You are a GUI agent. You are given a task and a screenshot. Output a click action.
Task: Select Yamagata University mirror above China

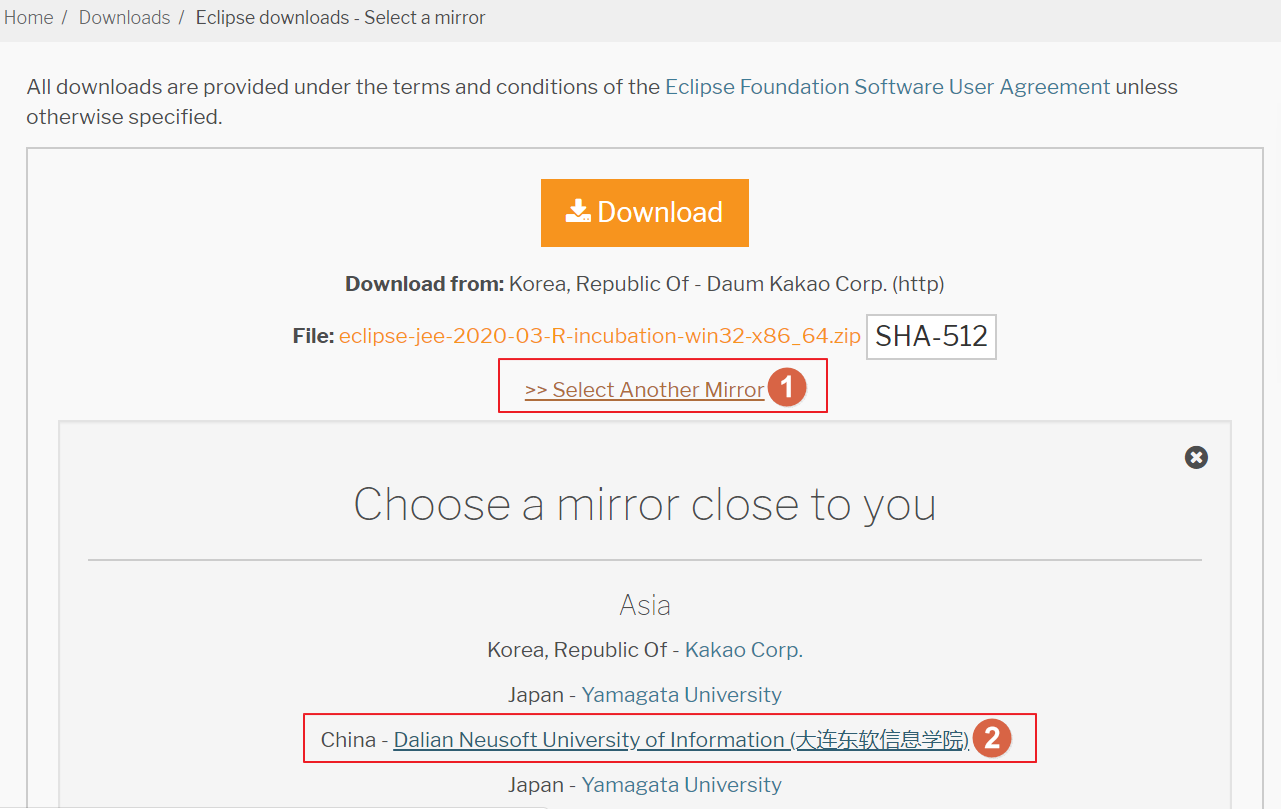point(681,695)
